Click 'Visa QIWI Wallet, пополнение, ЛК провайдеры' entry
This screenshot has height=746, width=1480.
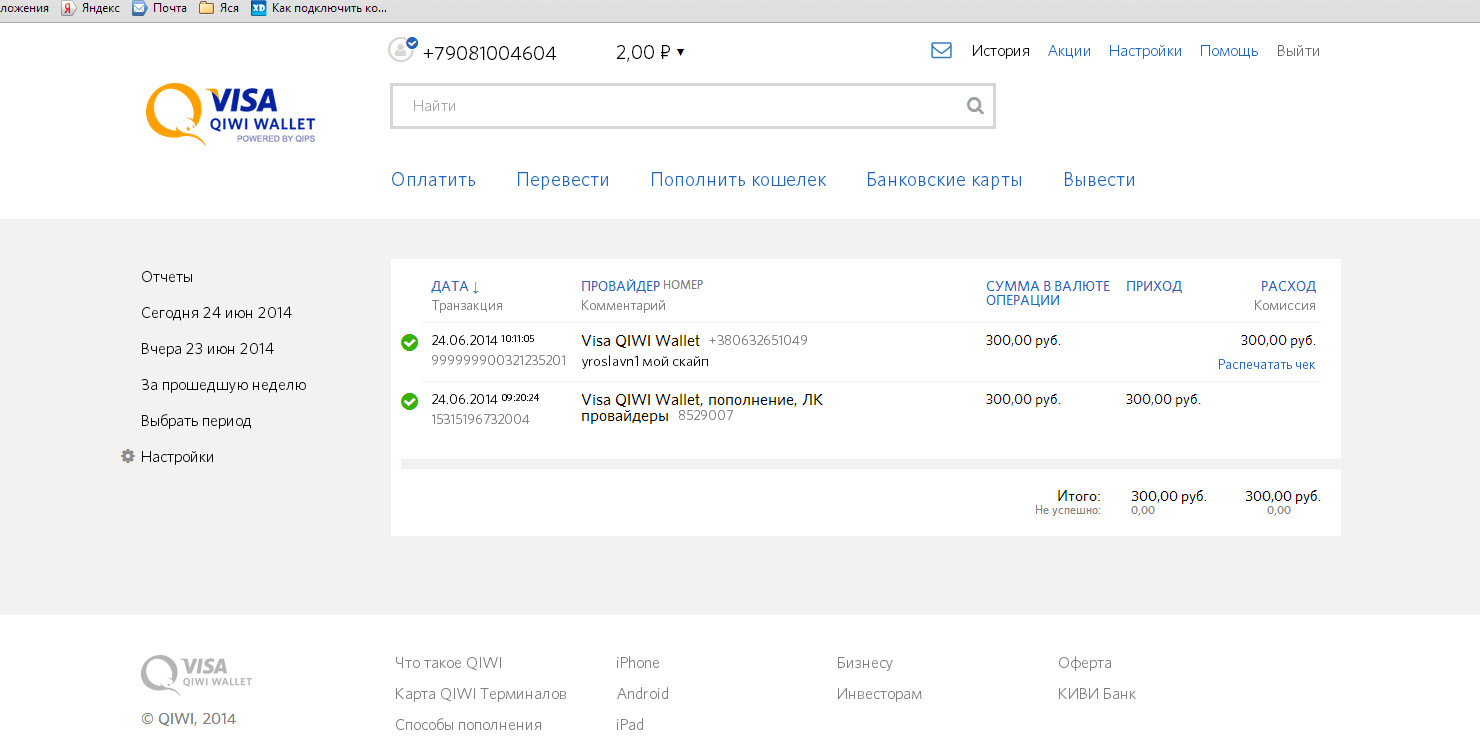702,407
